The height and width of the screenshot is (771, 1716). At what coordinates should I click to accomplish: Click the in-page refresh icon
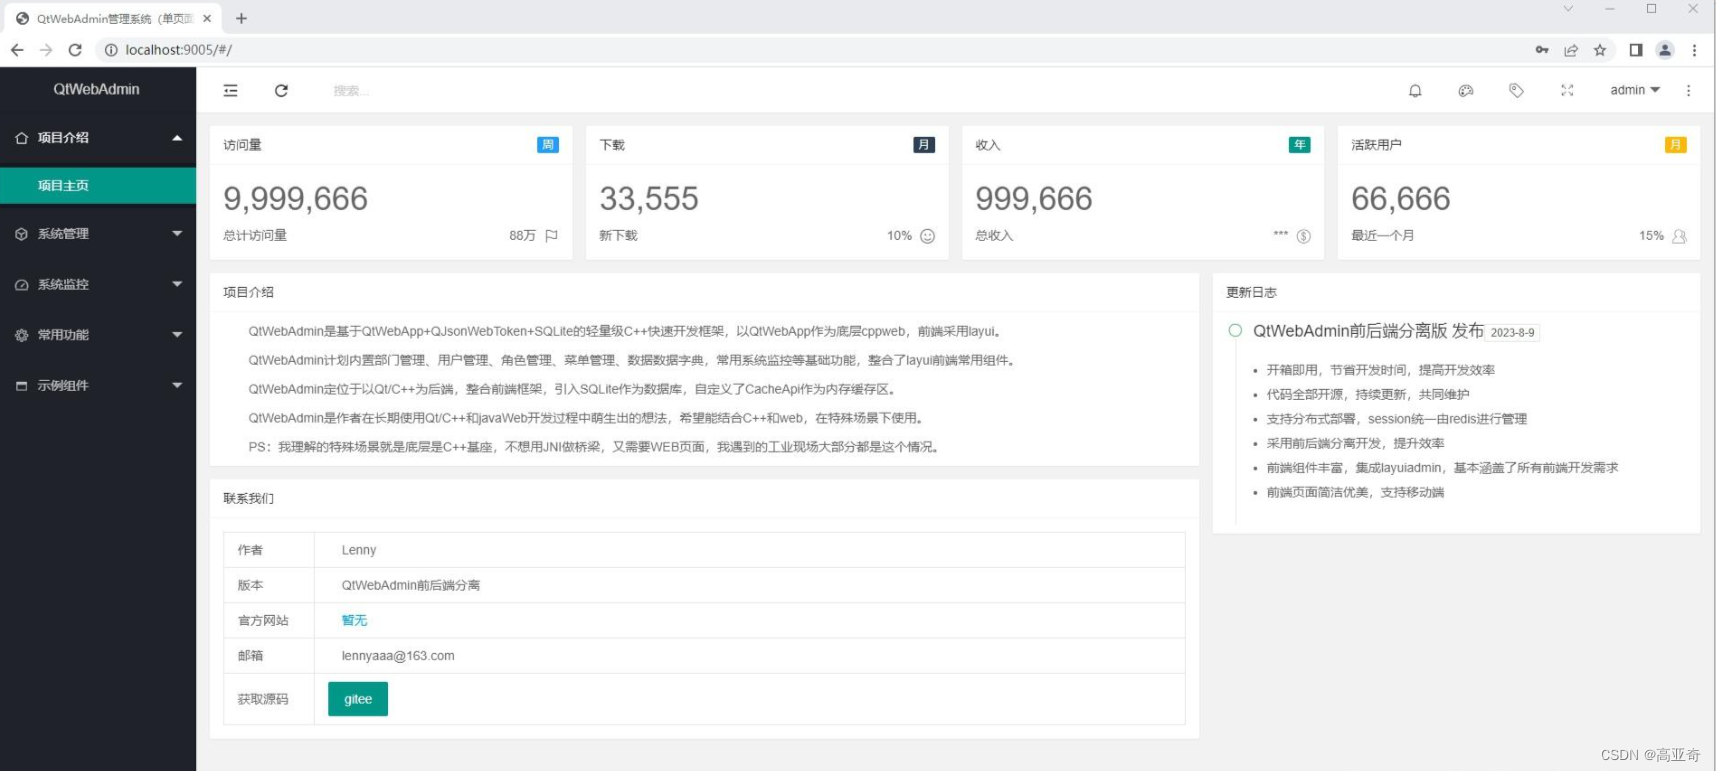point(282,91)
